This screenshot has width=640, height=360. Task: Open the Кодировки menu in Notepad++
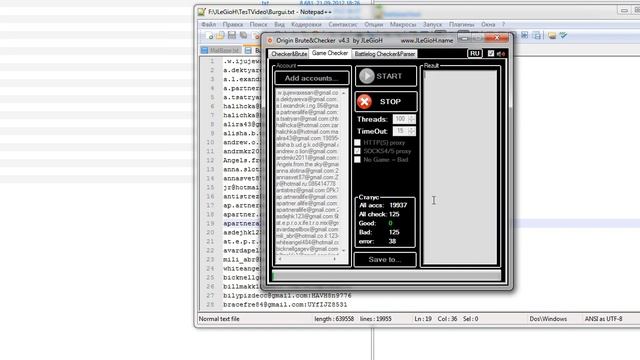click(x=306, y=24)
